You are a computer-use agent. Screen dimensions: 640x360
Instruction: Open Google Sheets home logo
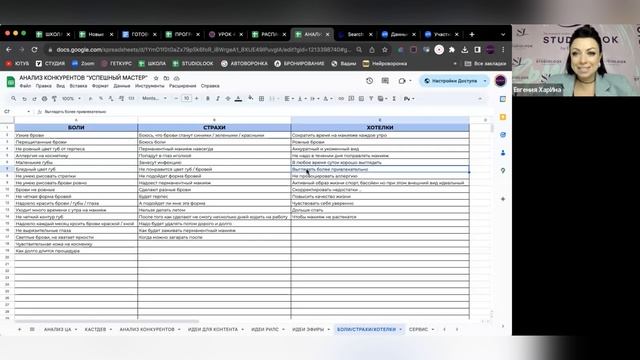(x=11, y=82)
